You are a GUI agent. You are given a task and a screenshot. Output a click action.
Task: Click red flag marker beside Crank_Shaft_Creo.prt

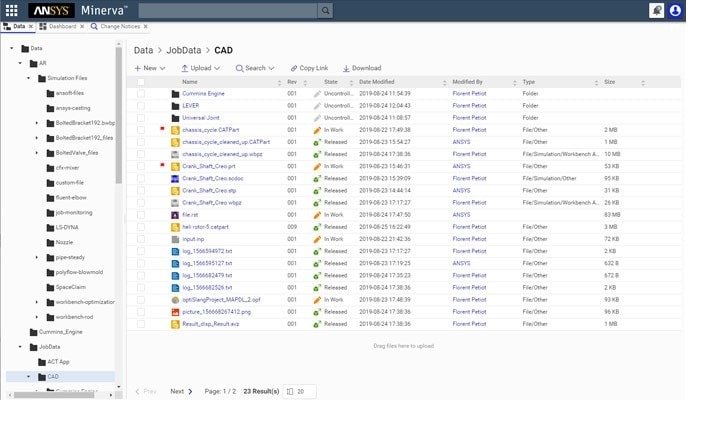click(162, 165)
